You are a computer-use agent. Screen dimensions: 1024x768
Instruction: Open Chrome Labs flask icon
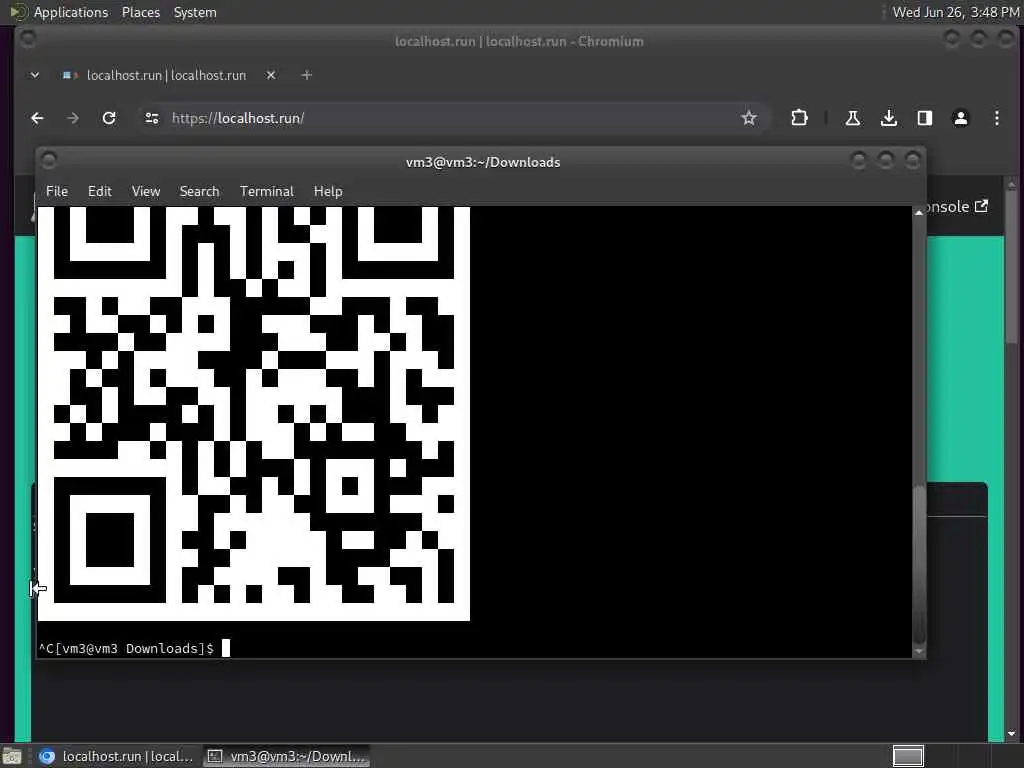[x=852, y=118]
